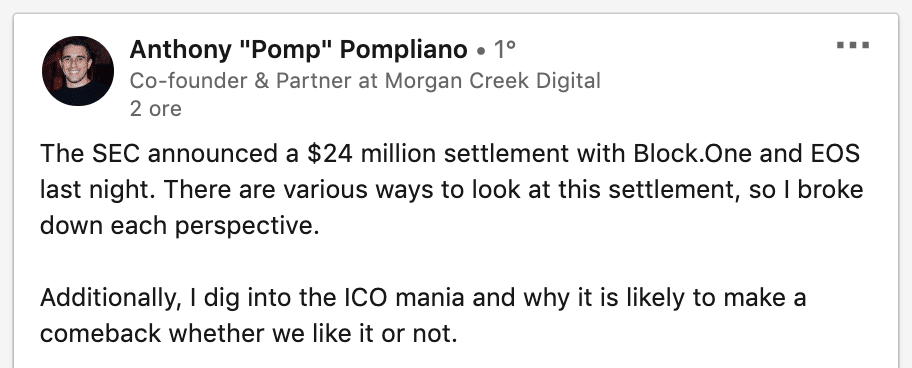Select the bullet dot separator beside the name
The image size is (912, 368).
click(480, 52)
